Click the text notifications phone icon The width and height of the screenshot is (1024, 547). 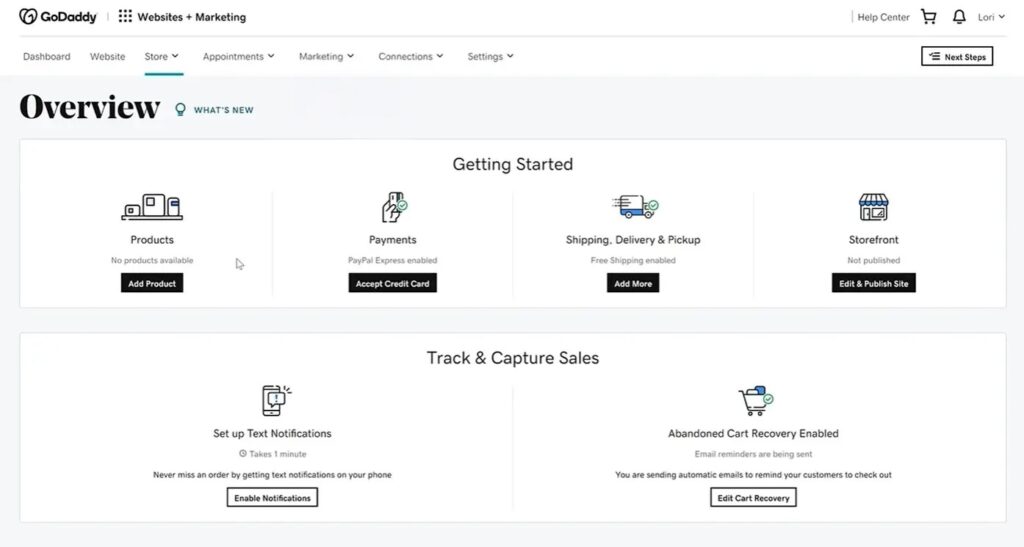[276, 400]
